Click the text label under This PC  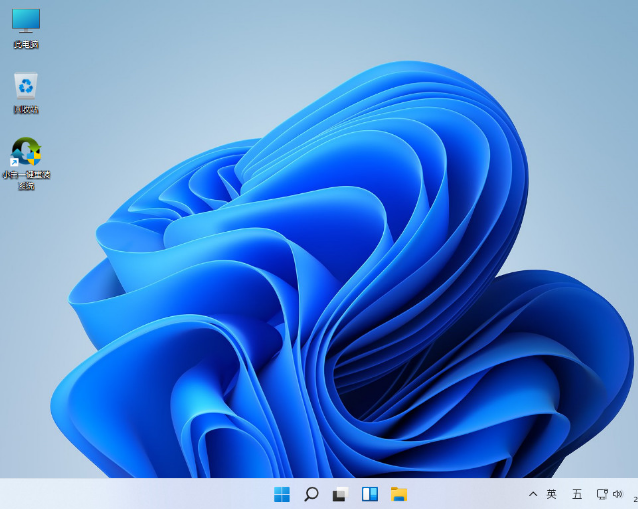(26, 45)
